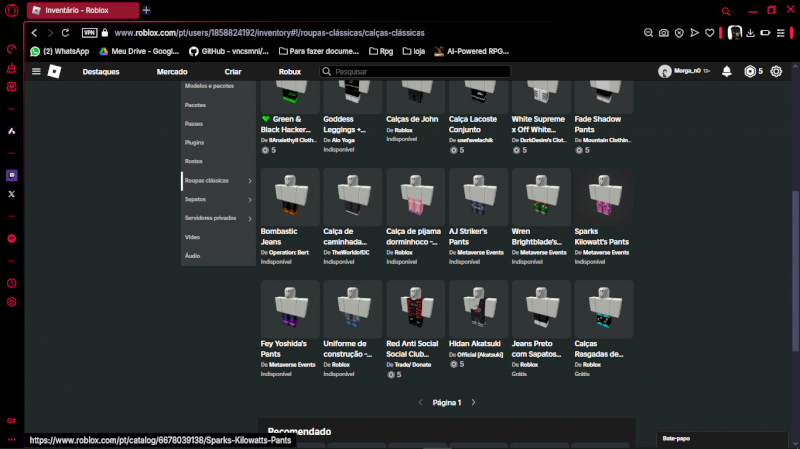Toggle the VPN badge in the address bar

pos(90,33)
